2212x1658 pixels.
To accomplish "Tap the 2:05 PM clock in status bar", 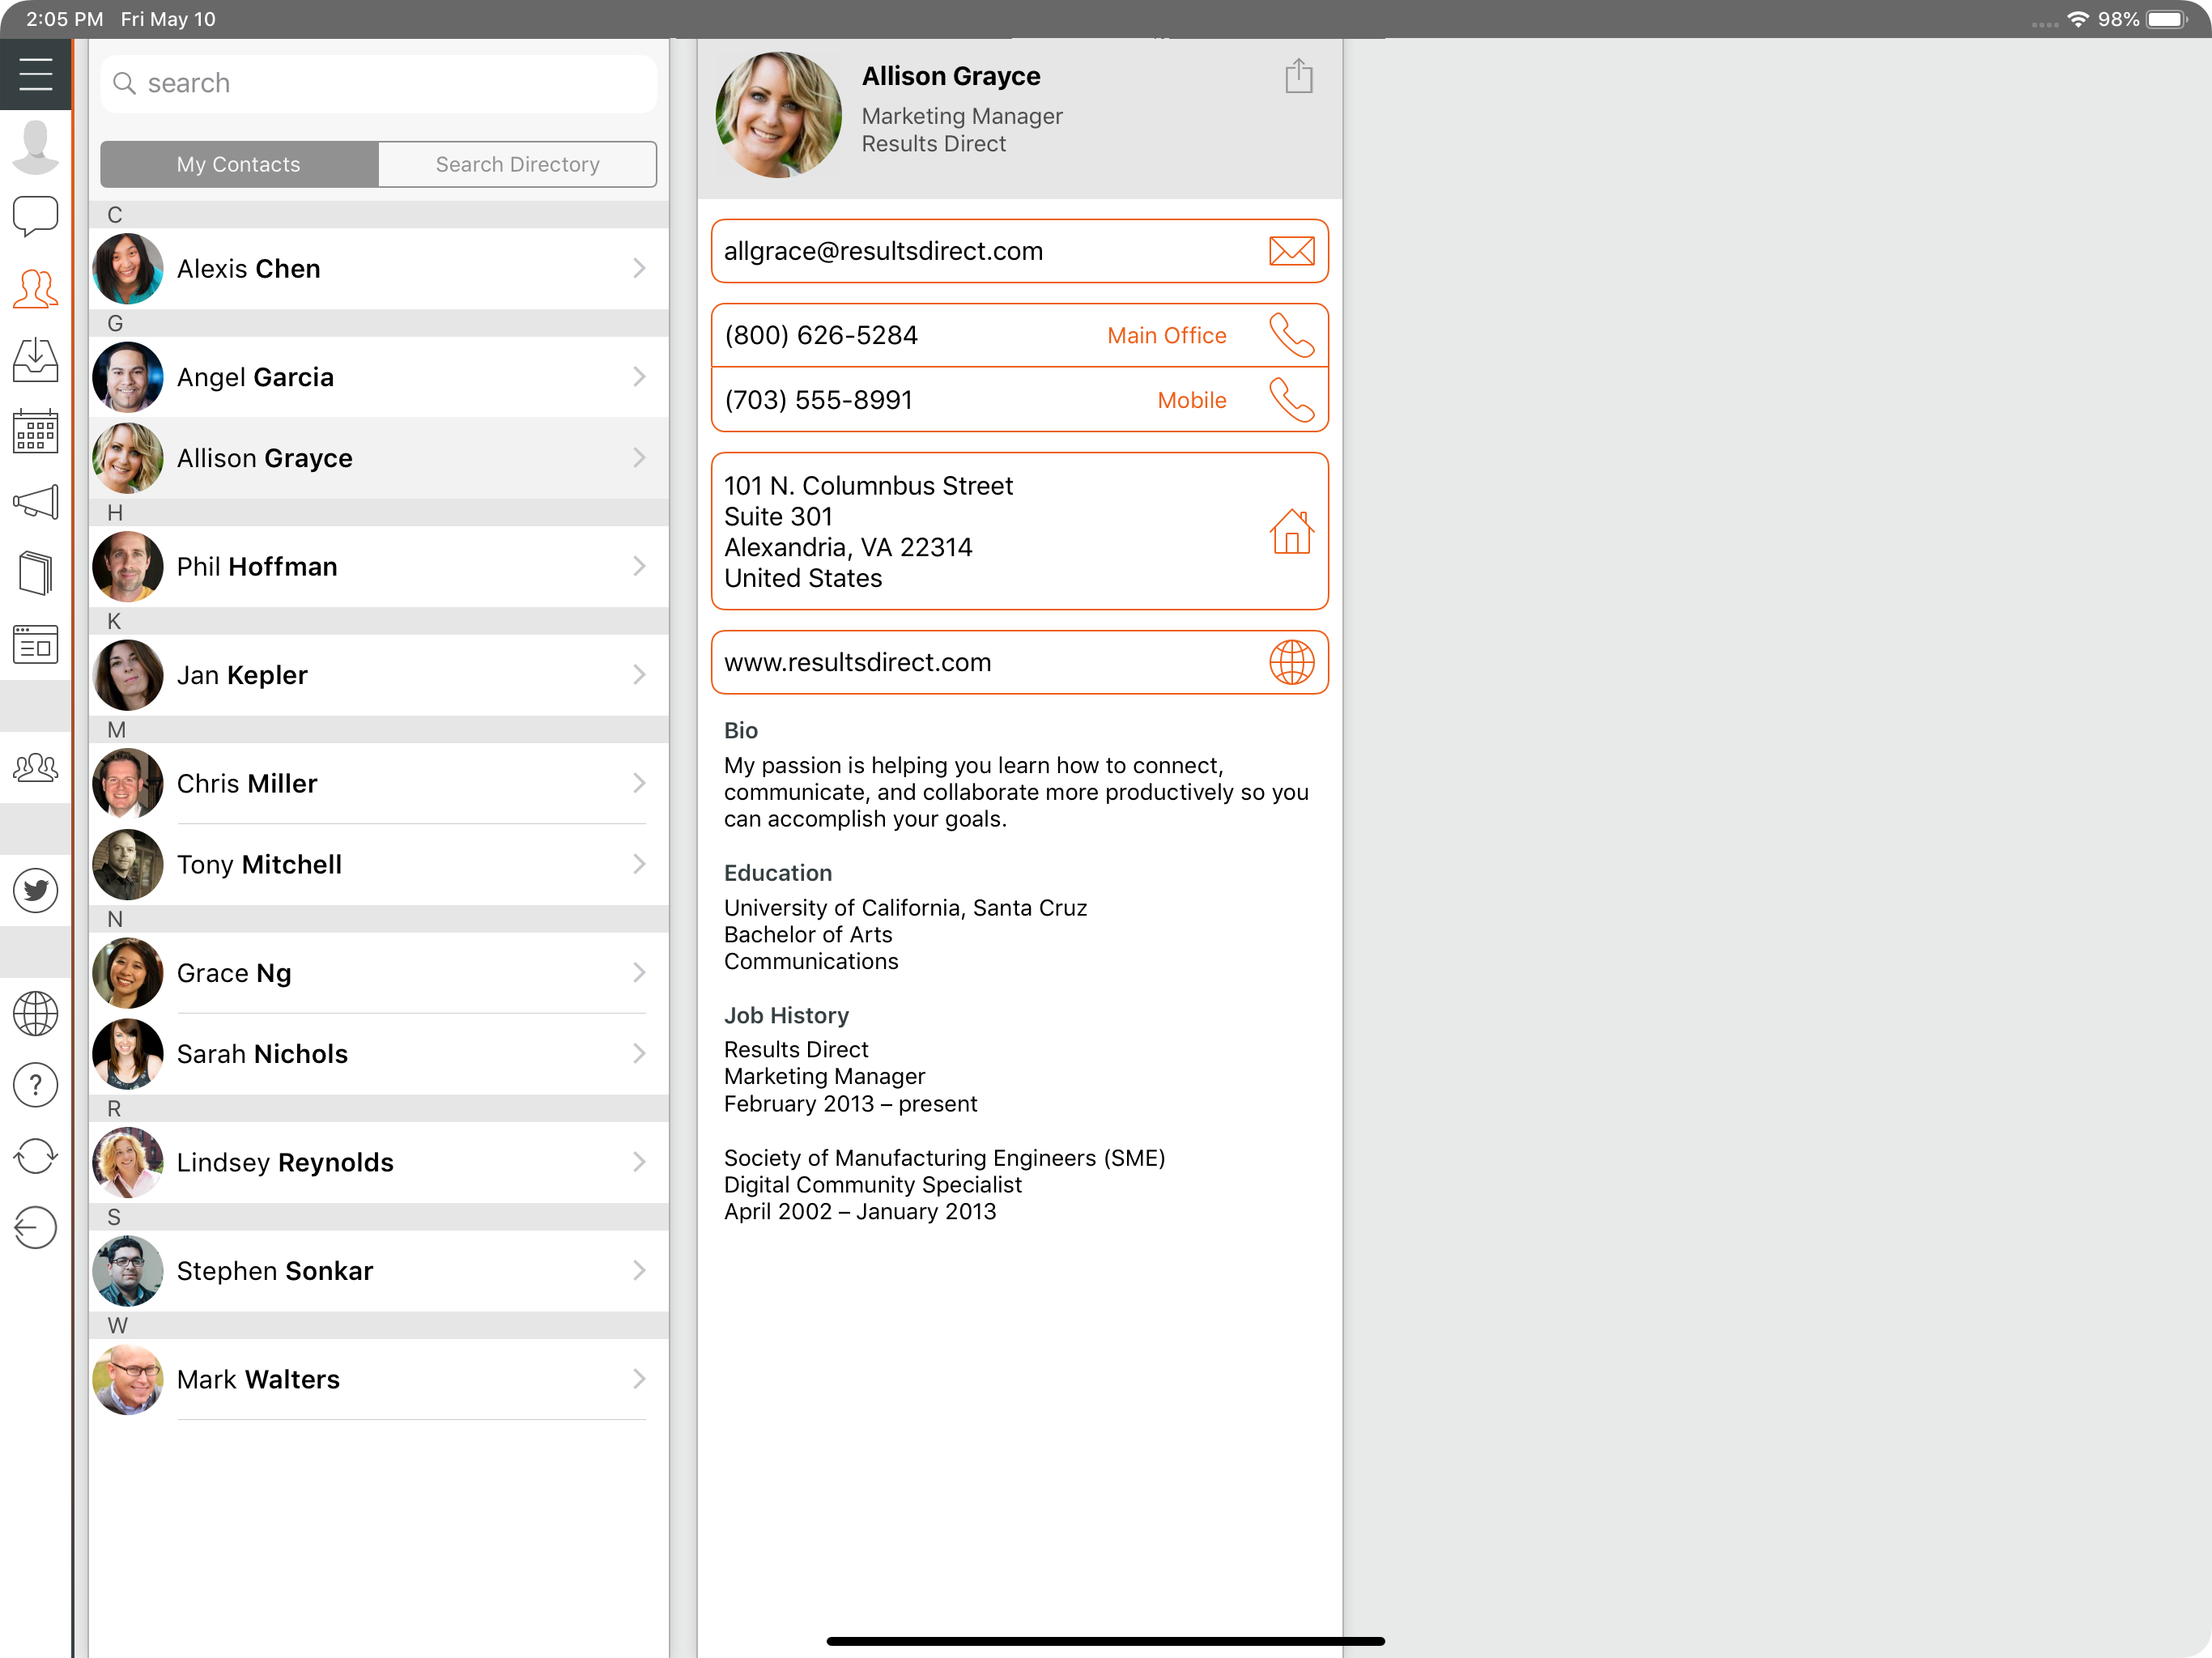I will (64, 19).
